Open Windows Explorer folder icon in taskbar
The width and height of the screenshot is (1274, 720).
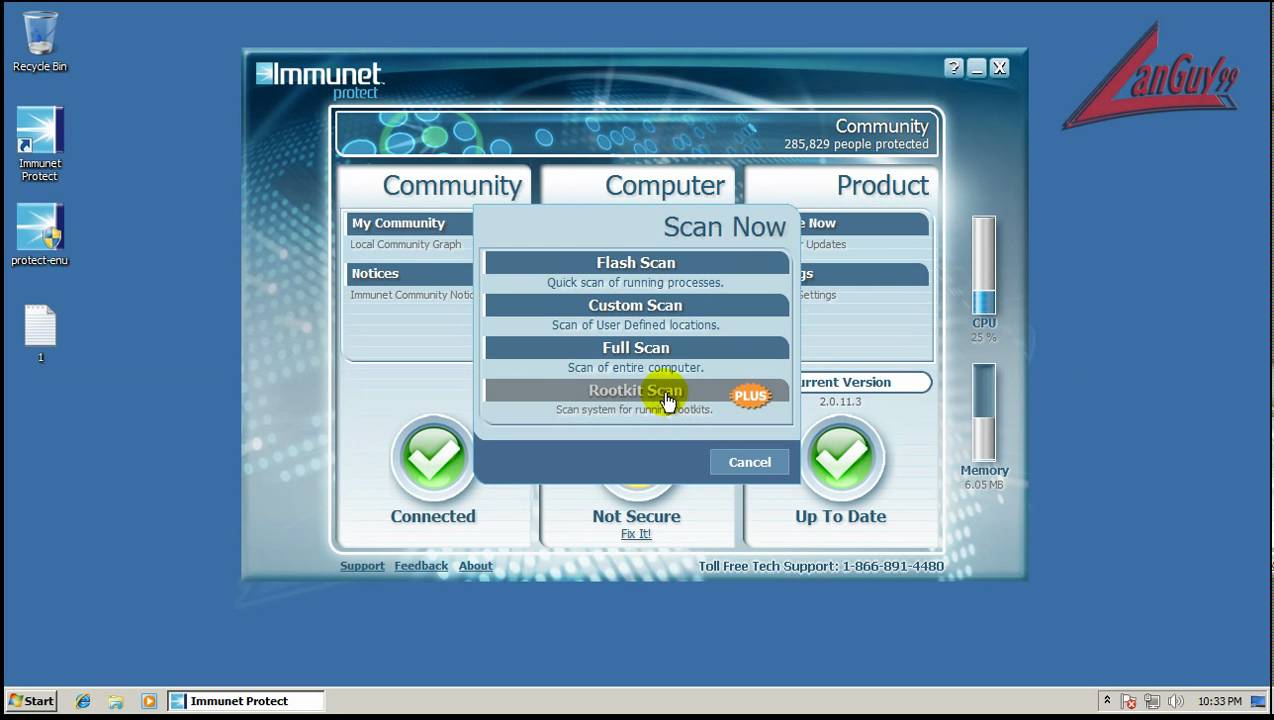click(116, 701)
